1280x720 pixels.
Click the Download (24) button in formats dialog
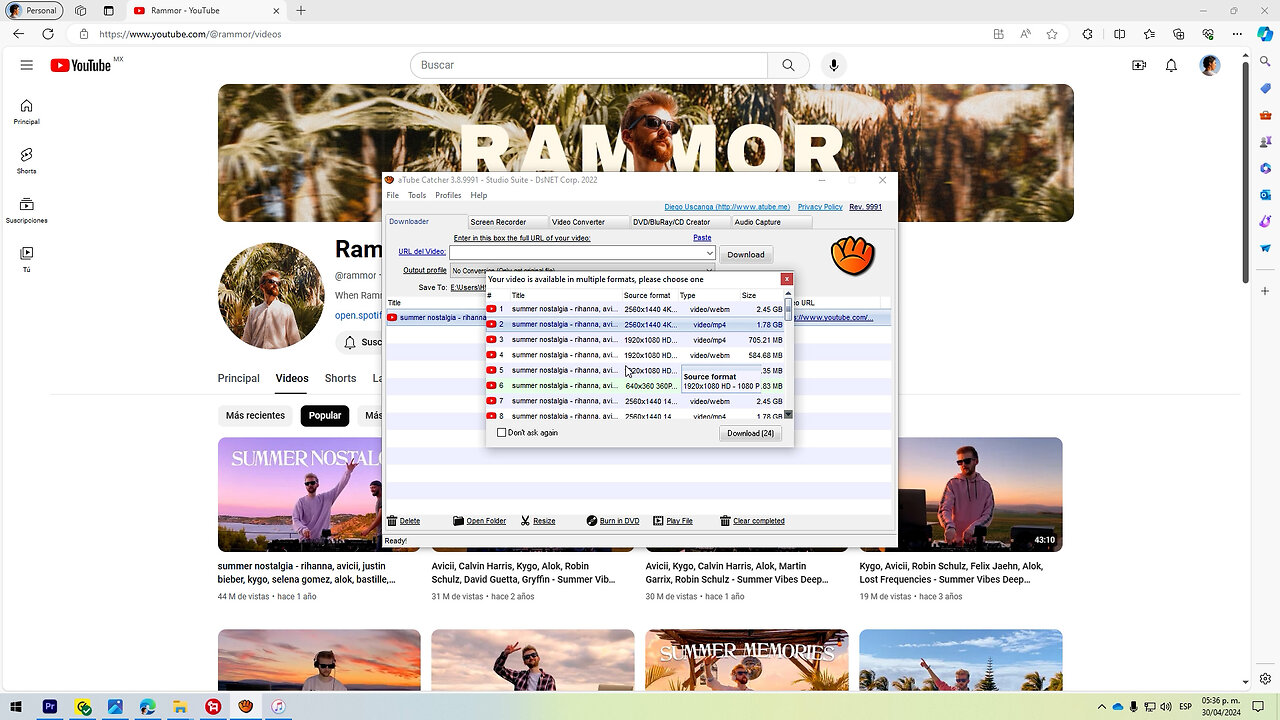pos(750,433)
